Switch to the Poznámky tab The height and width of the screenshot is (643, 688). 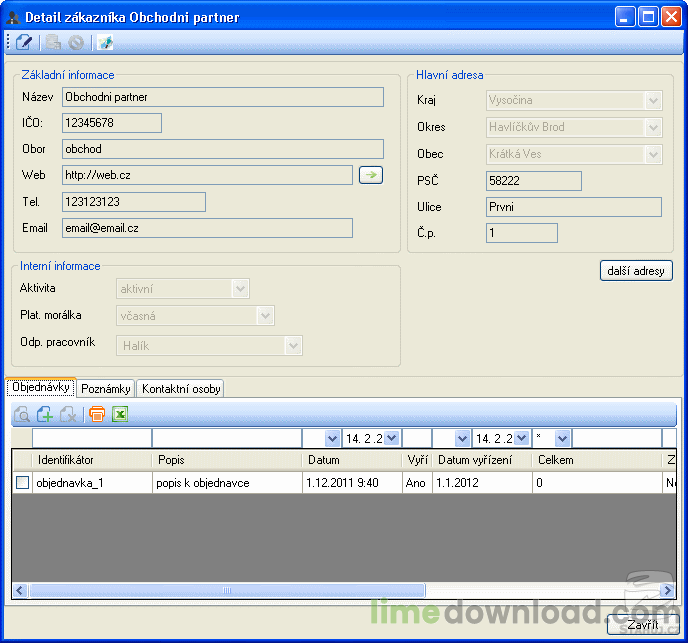(x=106, y=389)
